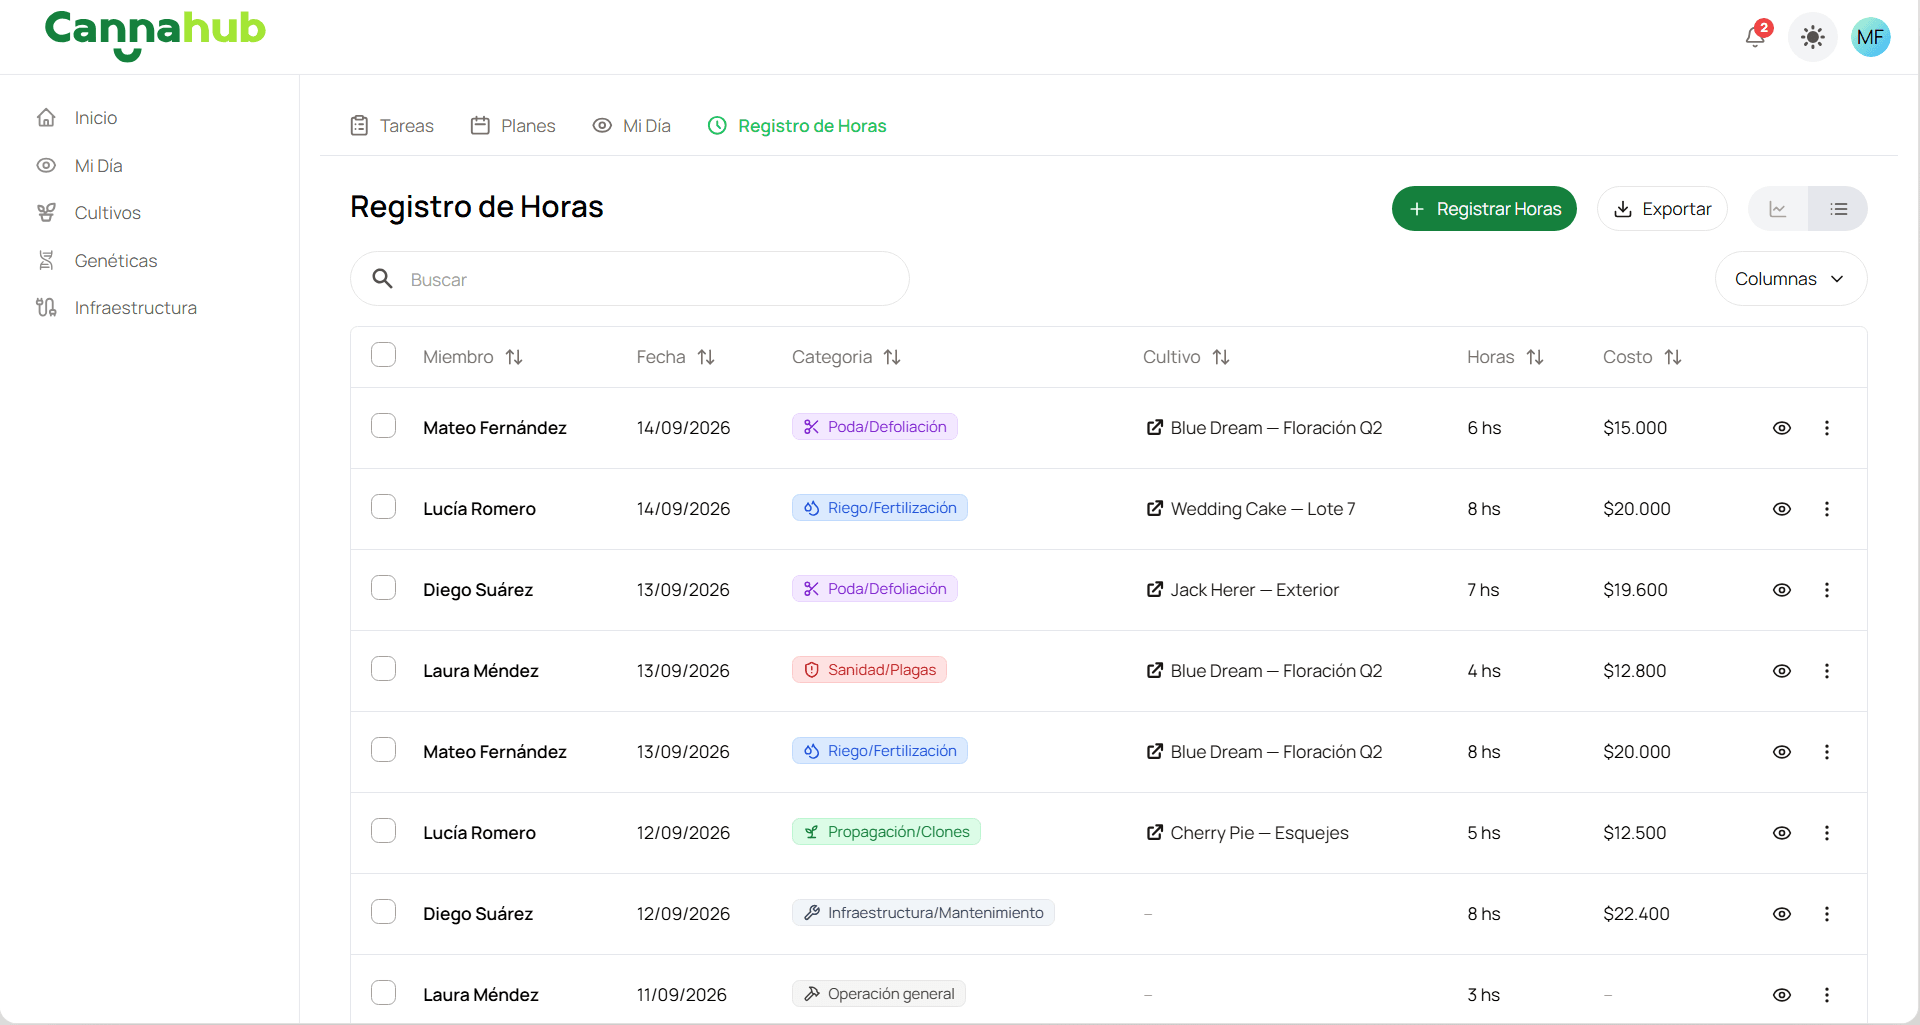Switch to the Planes tab

(513, 126)
